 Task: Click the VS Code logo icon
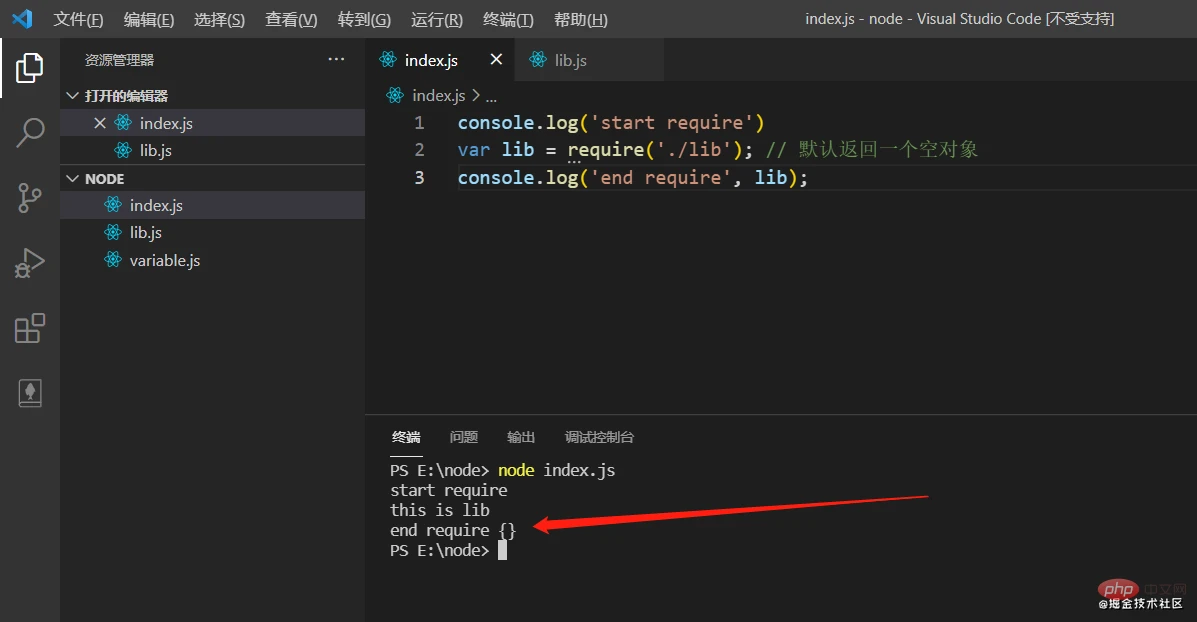pyautogui.click(x=22, y=18)
